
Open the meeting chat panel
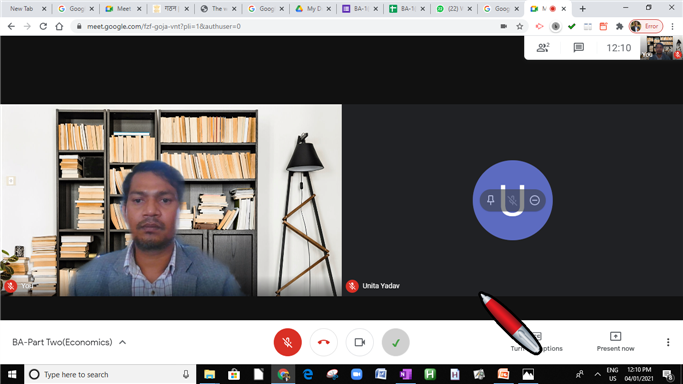tap(578, 47)
